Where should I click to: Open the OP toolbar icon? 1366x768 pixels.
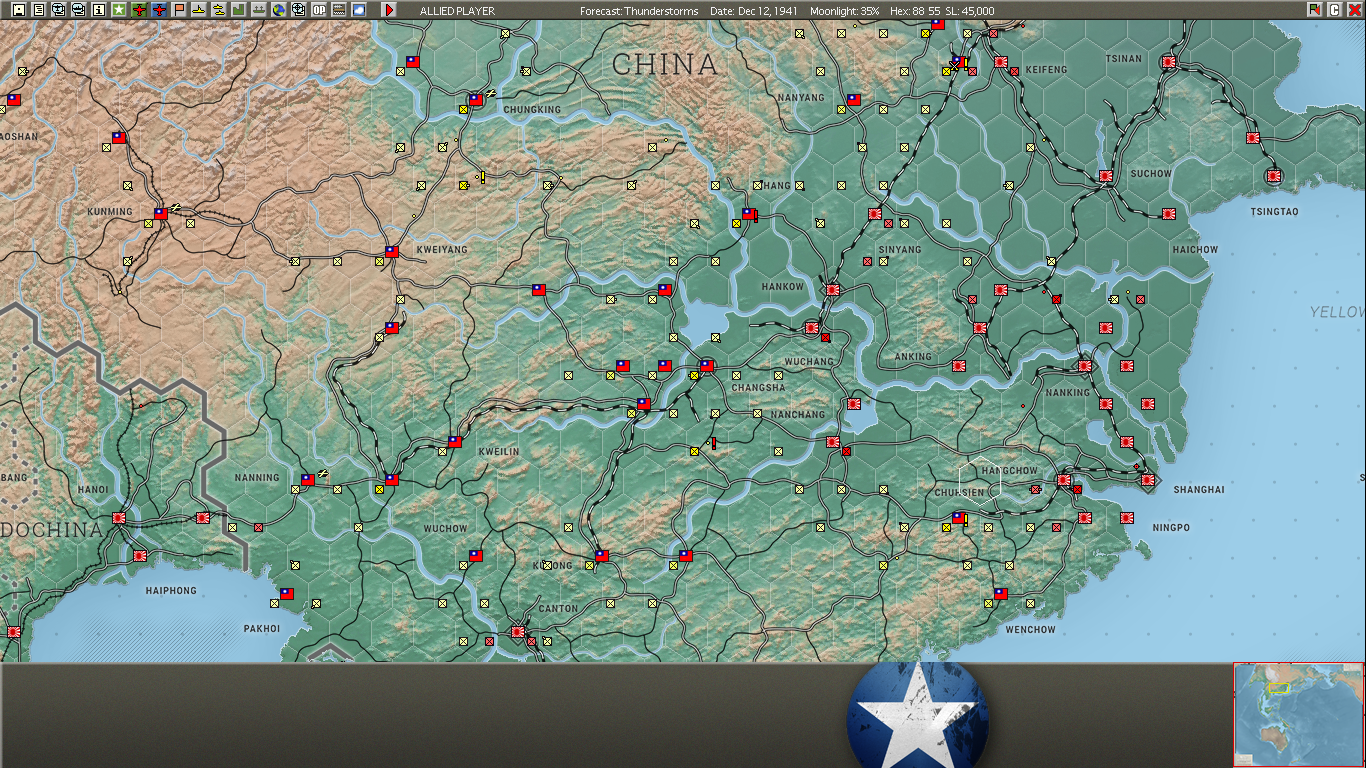coord(318,10)
